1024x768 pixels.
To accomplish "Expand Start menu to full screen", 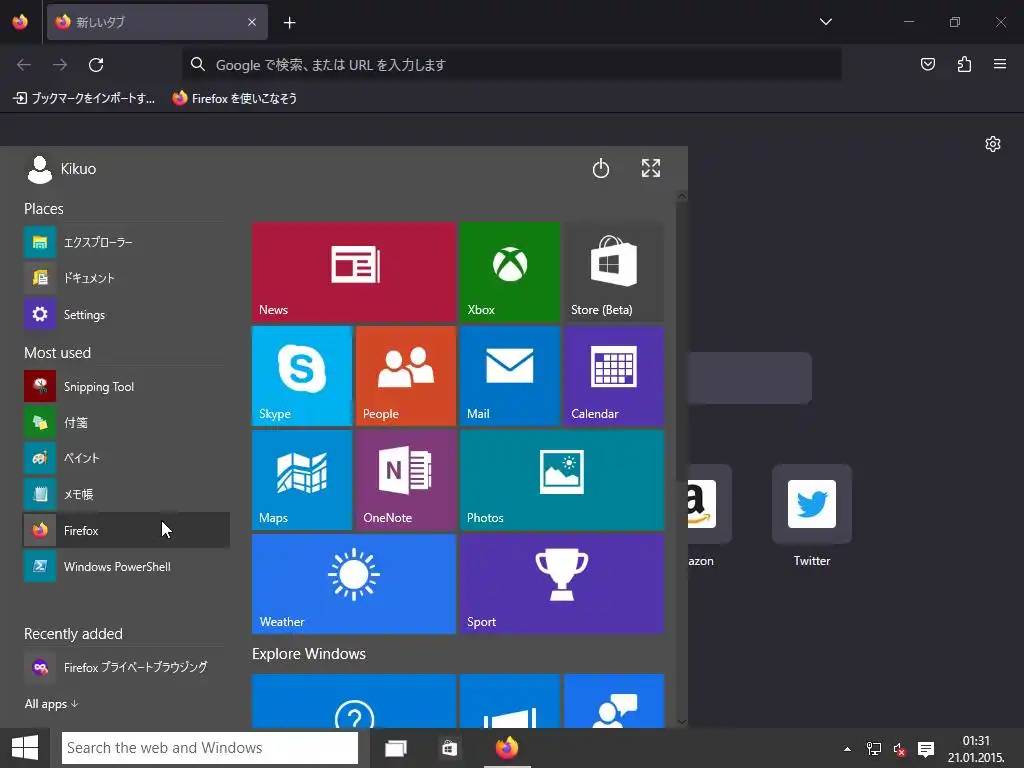I will [x=650, y=168].
